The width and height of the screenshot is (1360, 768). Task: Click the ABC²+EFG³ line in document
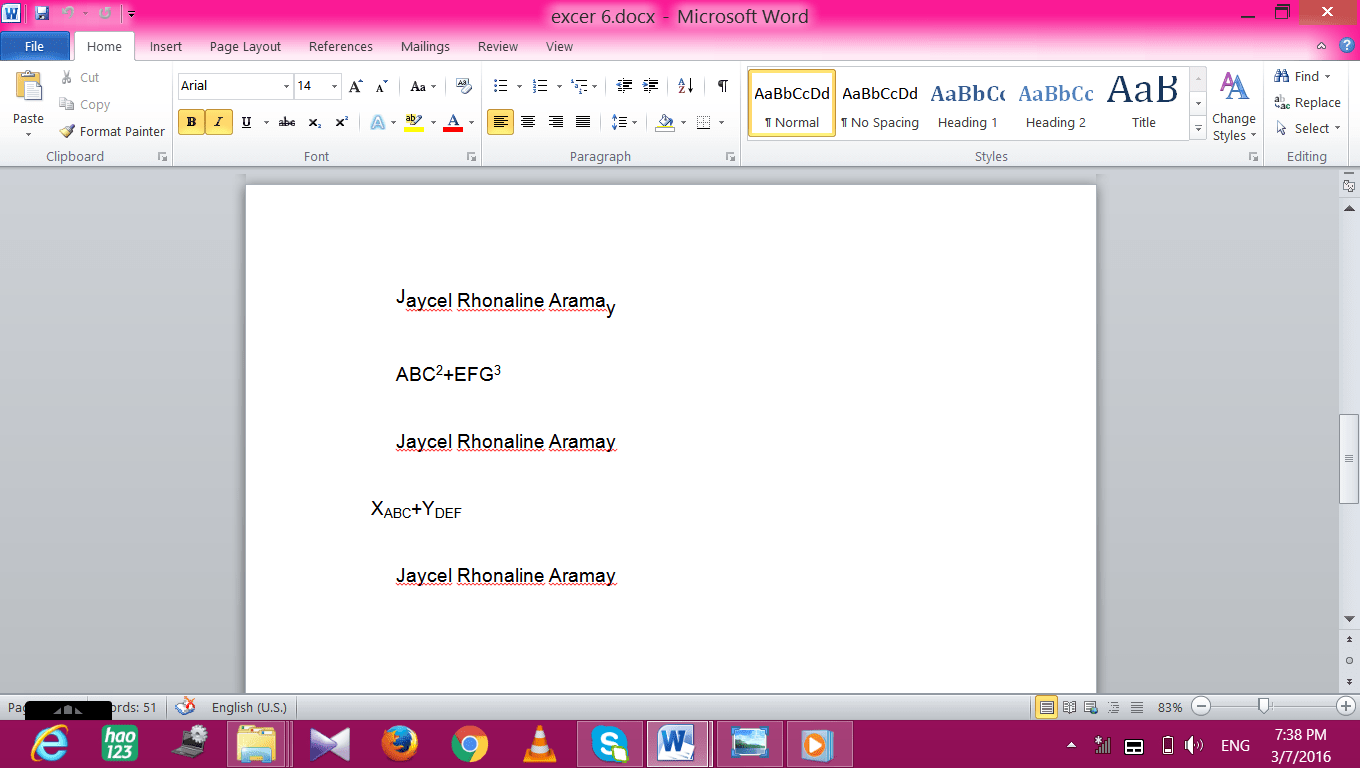coord(448,374)
